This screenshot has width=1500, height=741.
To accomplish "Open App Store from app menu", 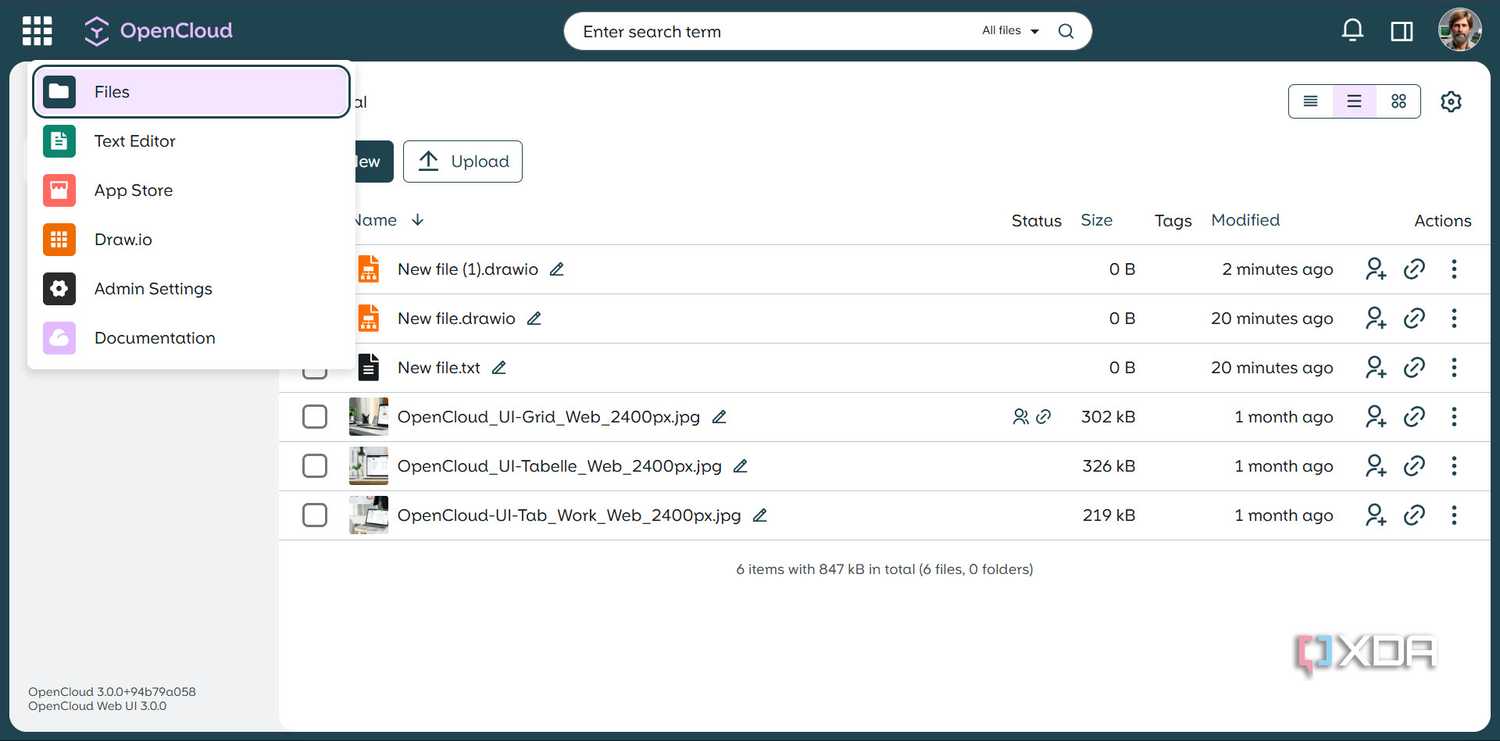I will [x=191, y=190].
